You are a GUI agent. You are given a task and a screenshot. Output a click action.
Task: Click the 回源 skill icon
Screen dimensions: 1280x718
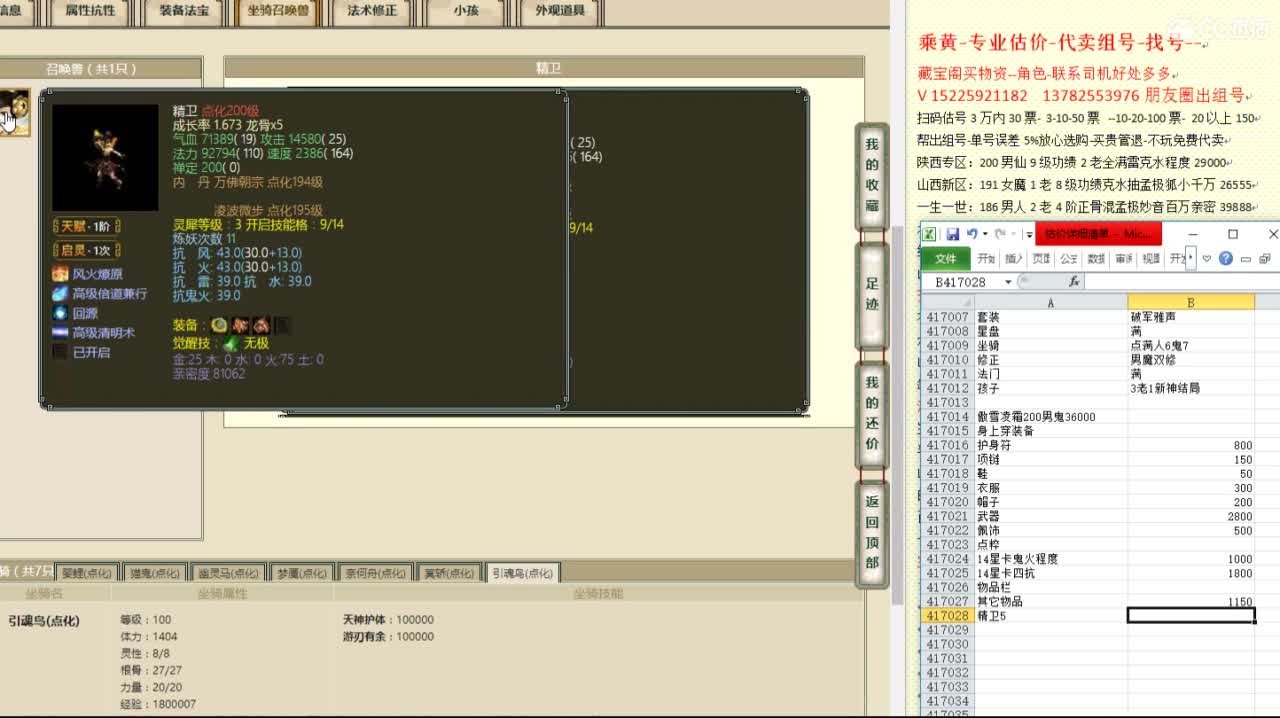[x=60, y=313]
